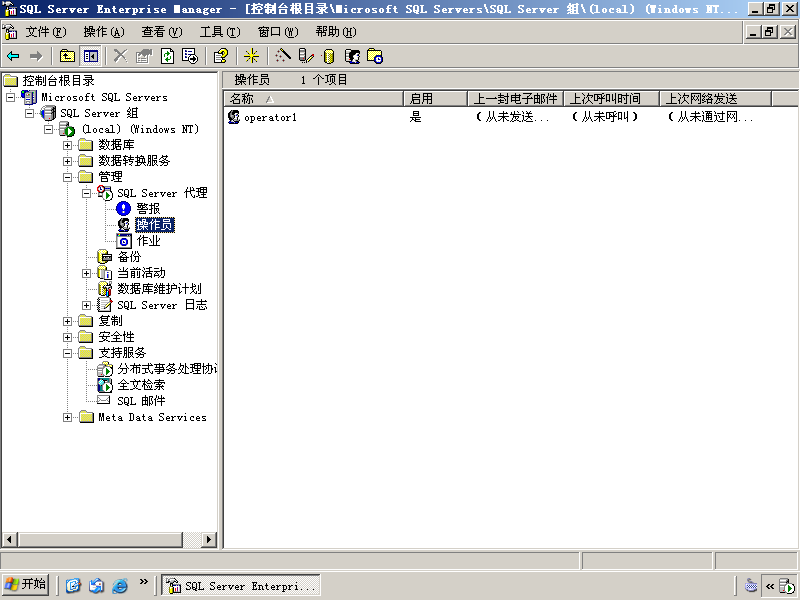Open Help via question mark icon
The height and width of the screenshot is (600, 800).
(221, 56)
